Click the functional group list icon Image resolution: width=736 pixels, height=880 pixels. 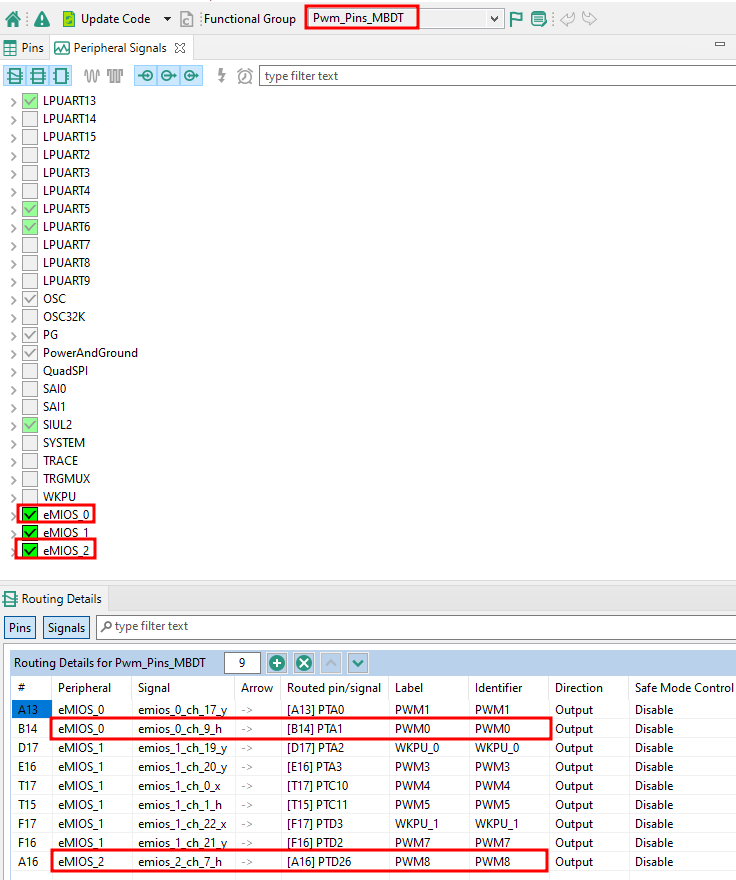[x=538, y=19]
